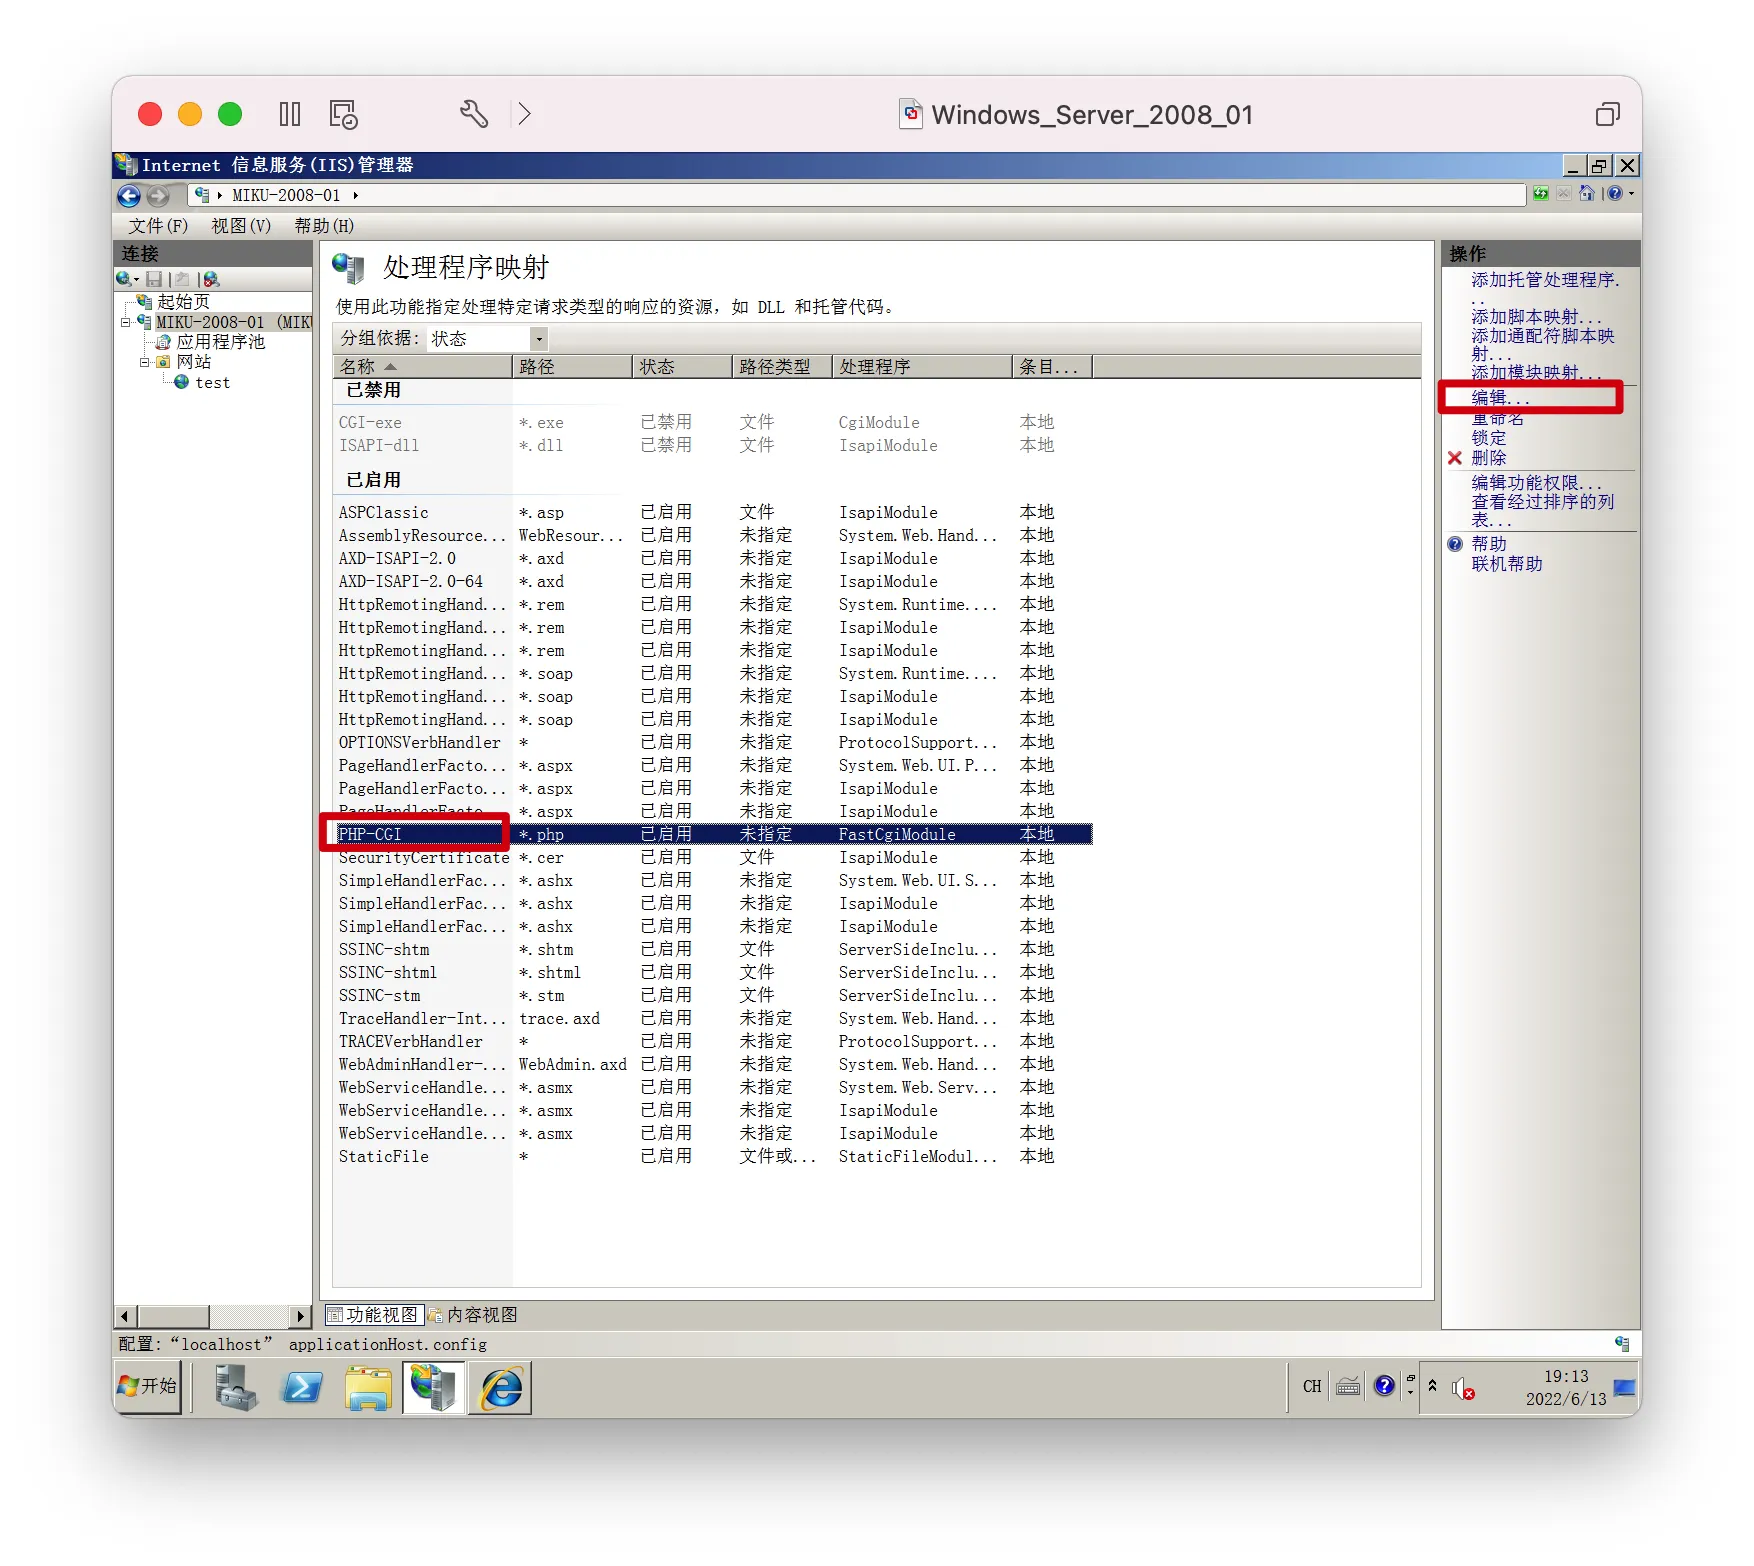Screen dimensions: 1754x1566
Task: Click the 编辑... action link
Action: [x=1500, y=398]
